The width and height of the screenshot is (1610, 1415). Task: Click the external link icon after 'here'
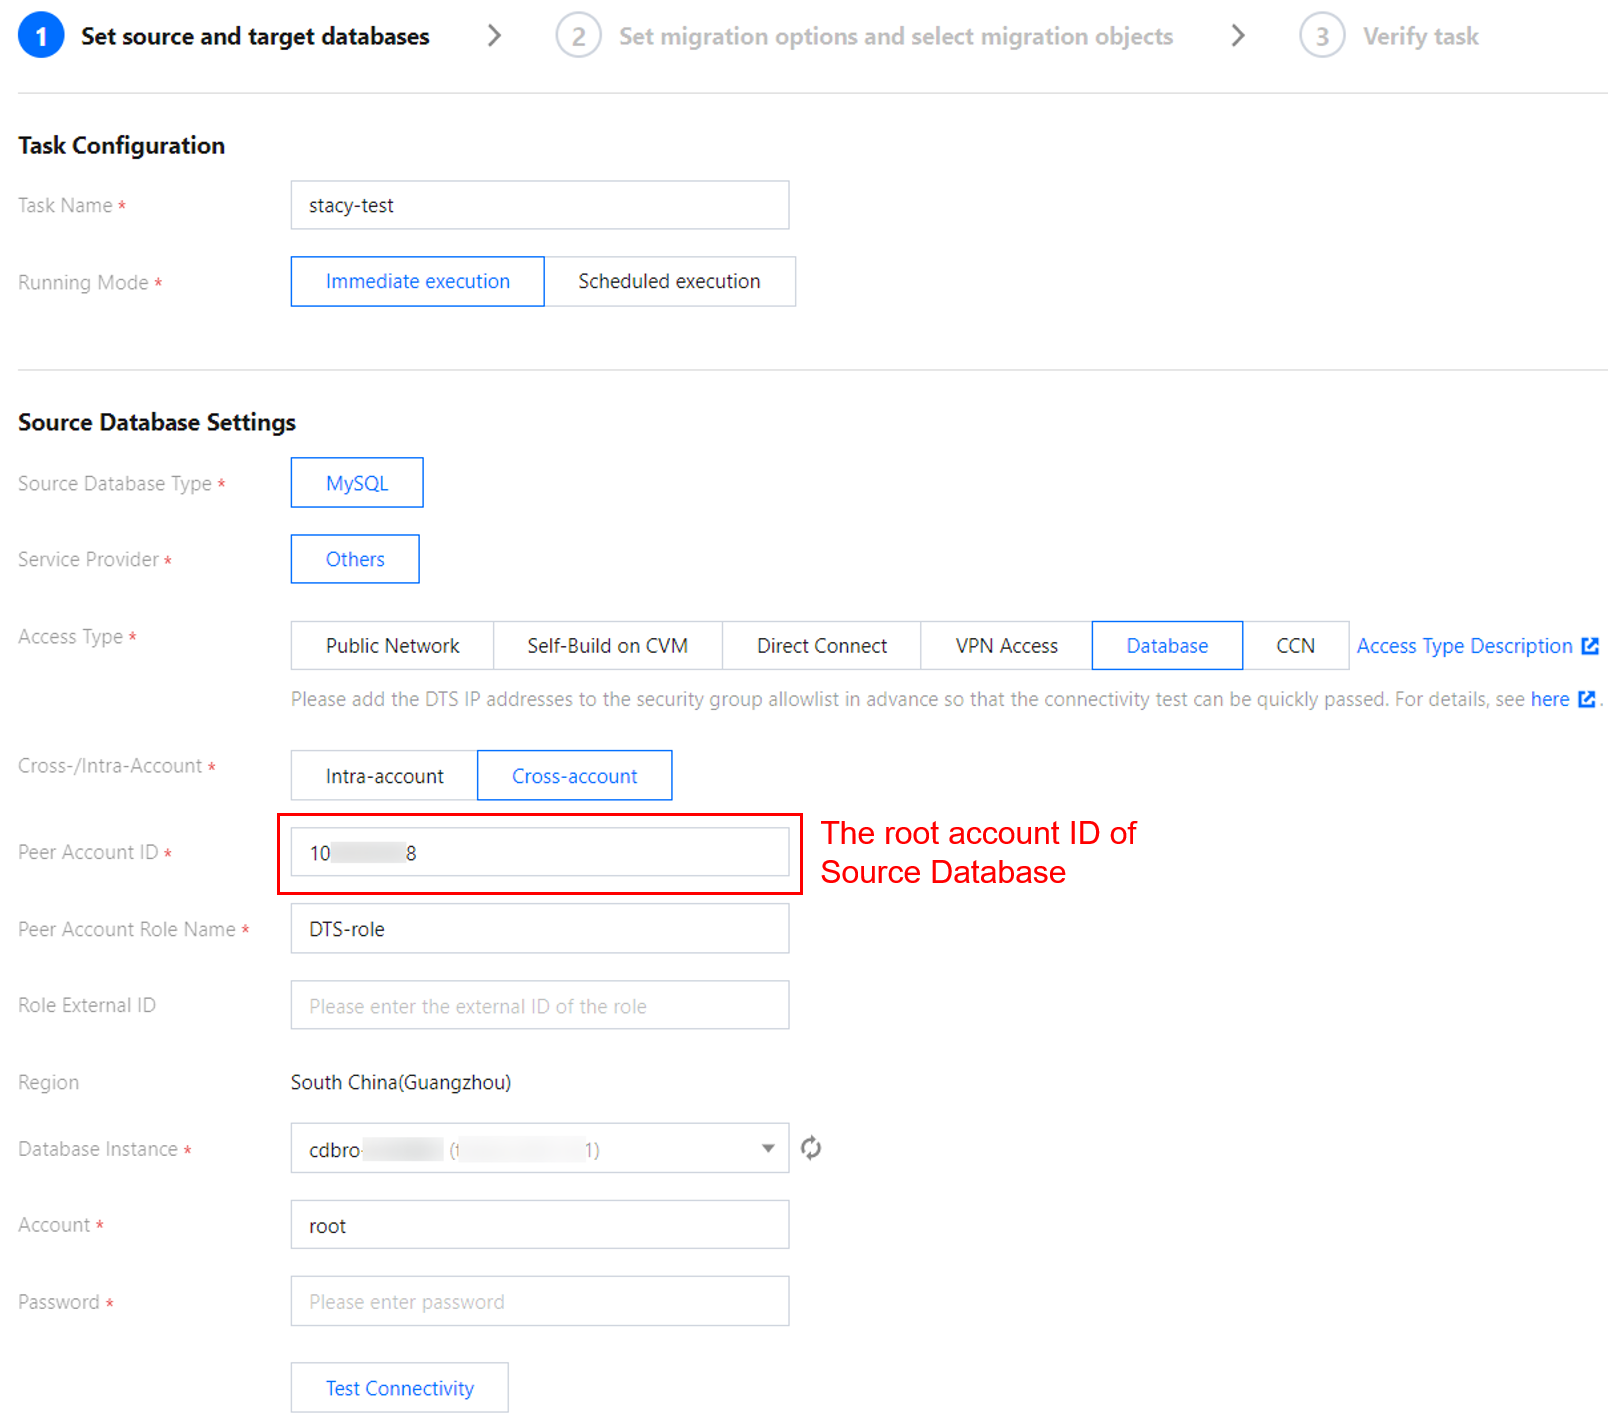click(1587, 699)
